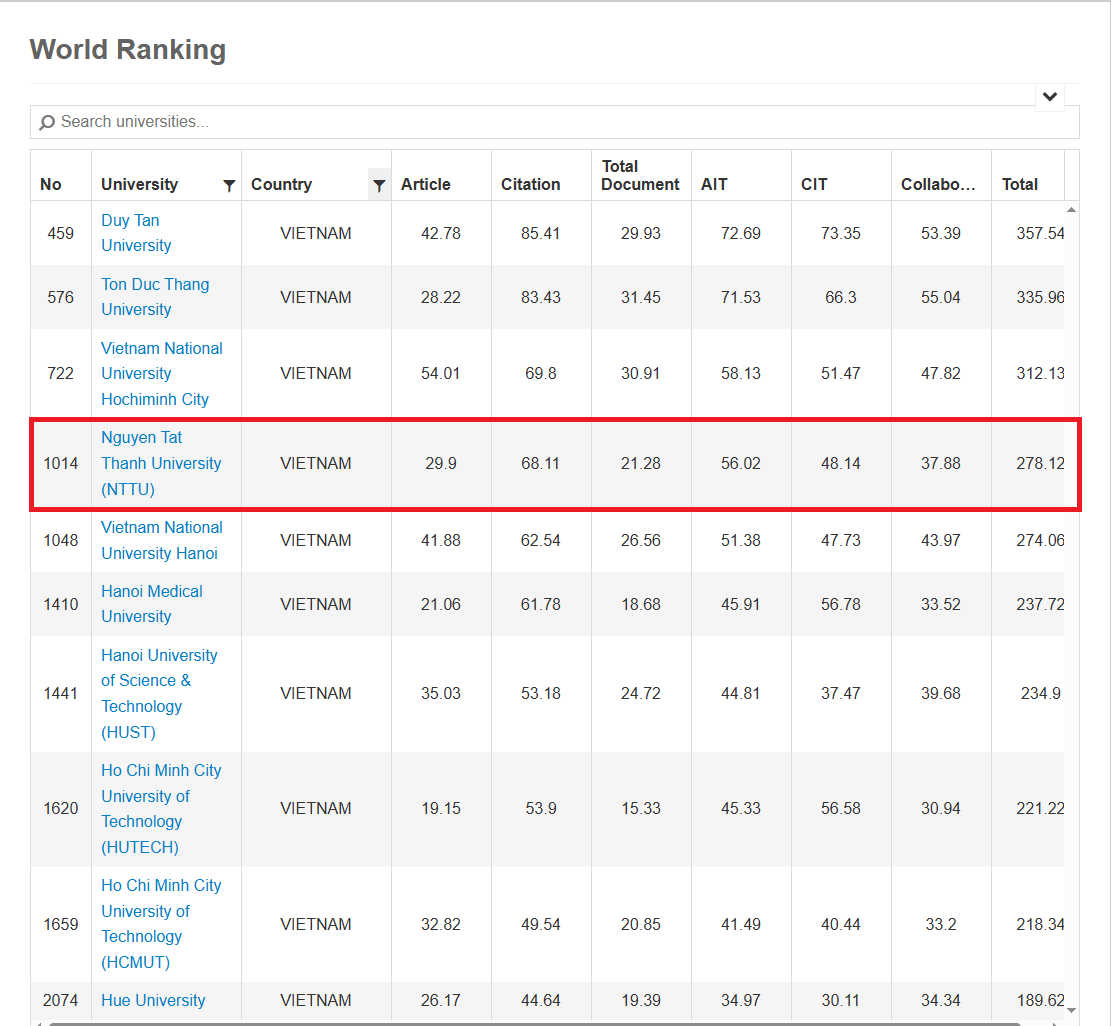Click CIT value 56.78 cell
Screen dimensions: 1111x1026
840,604
